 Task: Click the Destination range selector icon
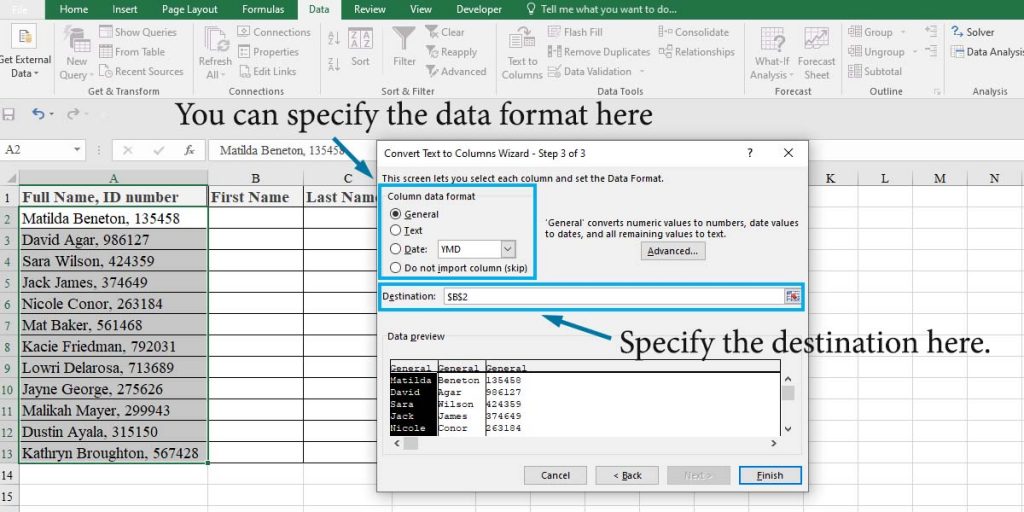click(792, 296)
